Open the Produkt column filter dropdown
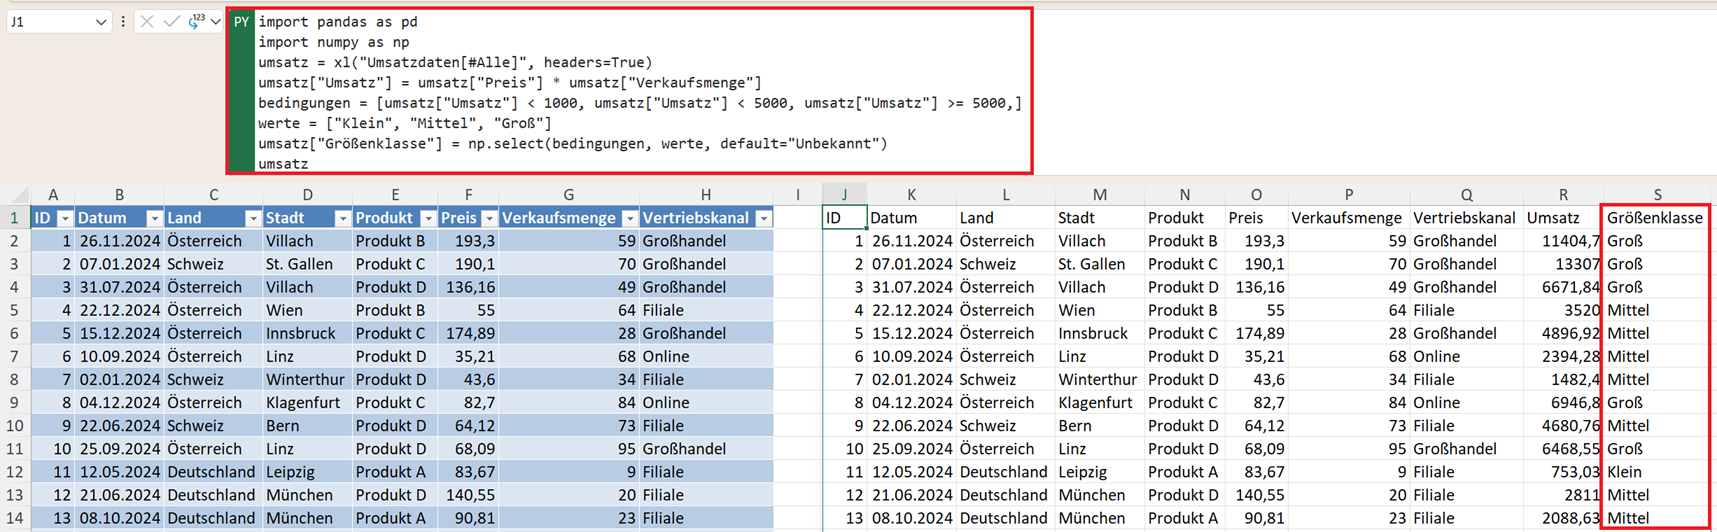 coord(428,218)
